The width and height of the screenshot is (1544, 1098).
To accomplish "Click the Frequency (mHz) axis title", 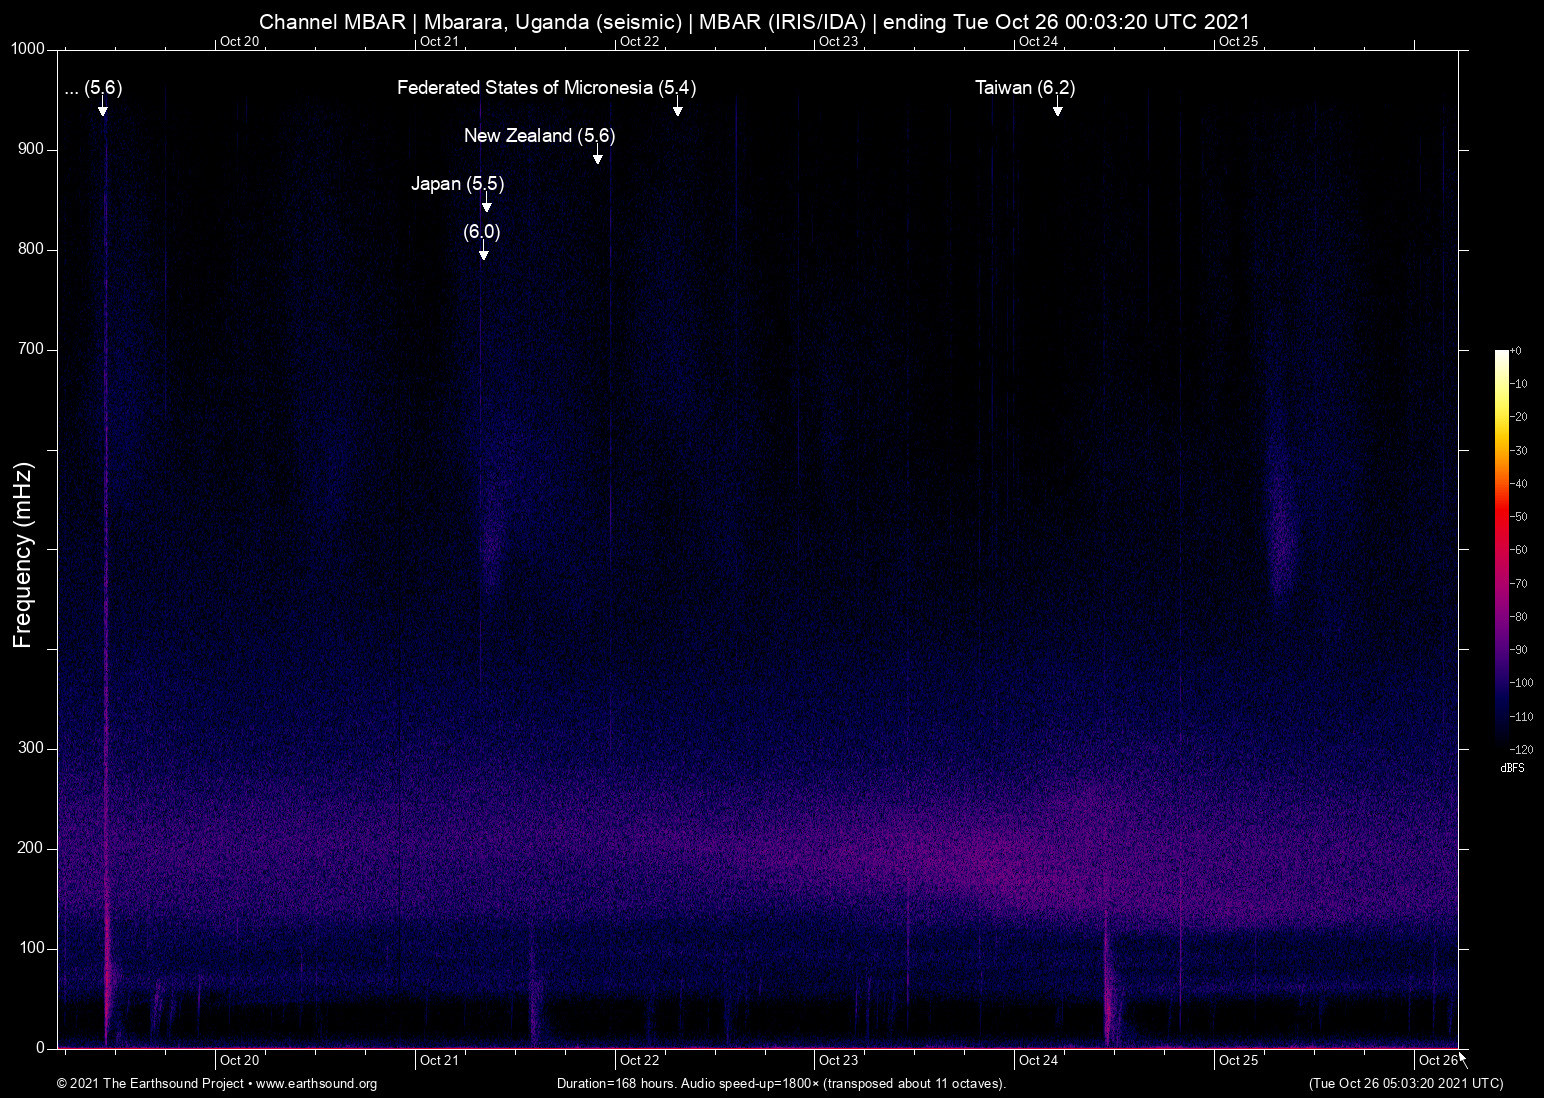I will pyautogui.click(x=23, y=555).
